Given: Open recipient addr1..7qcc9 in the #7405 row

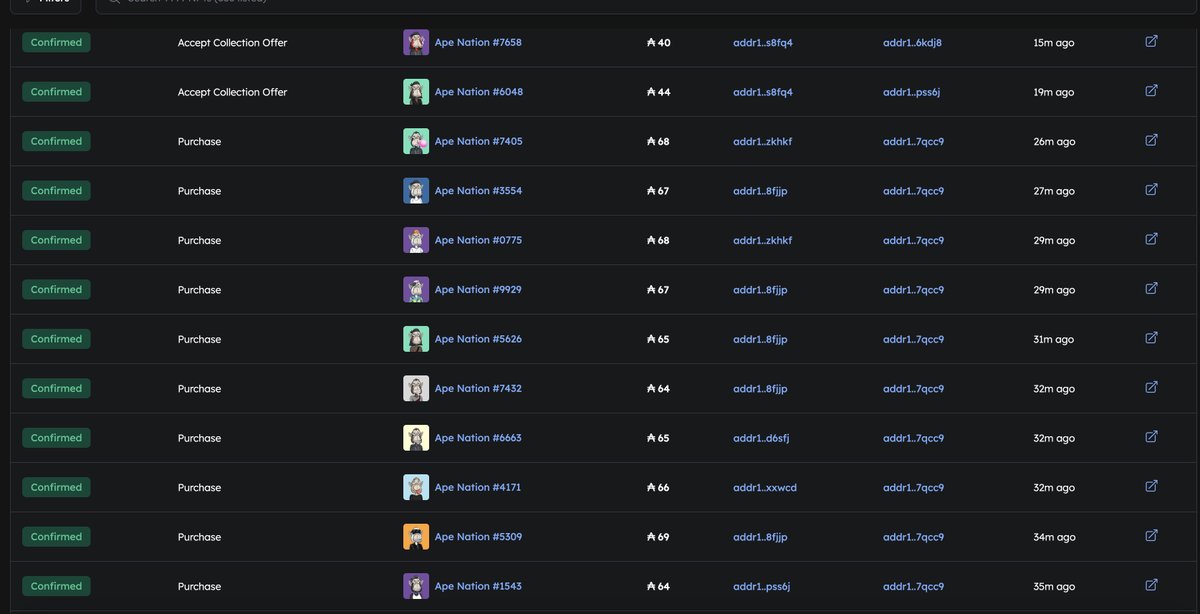Looking at the screenshot, I should pos(913,142).
